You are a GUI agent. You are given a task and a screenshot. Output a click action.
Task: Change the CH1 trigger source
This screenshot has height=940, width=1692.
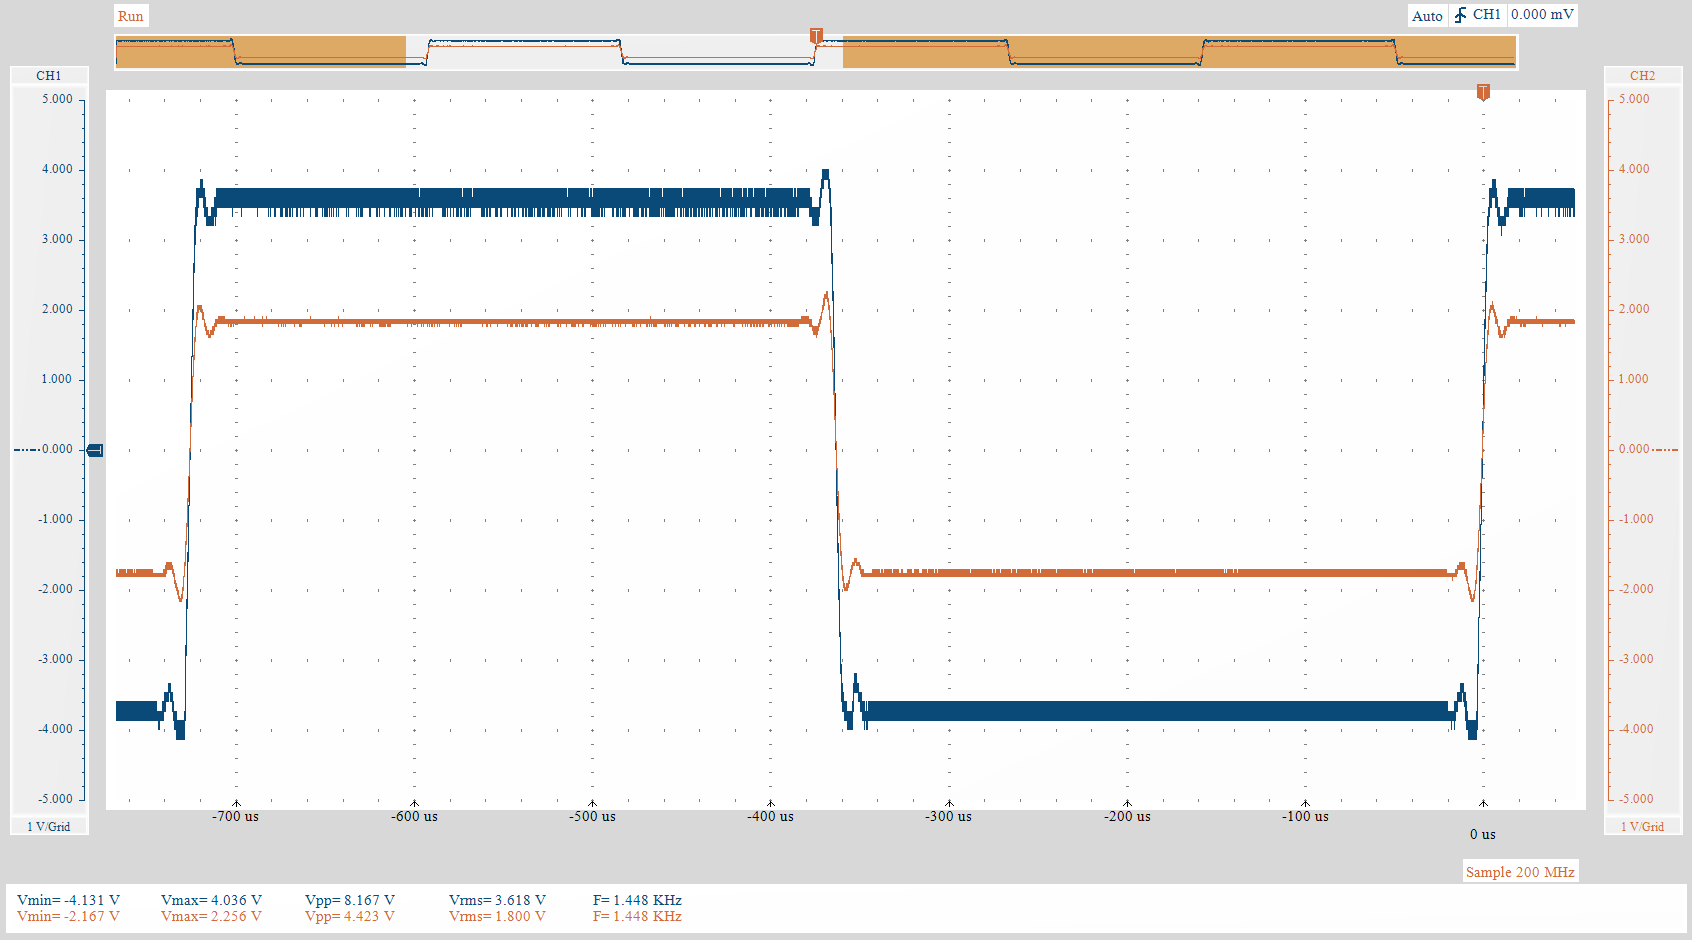pos(1487,15)
